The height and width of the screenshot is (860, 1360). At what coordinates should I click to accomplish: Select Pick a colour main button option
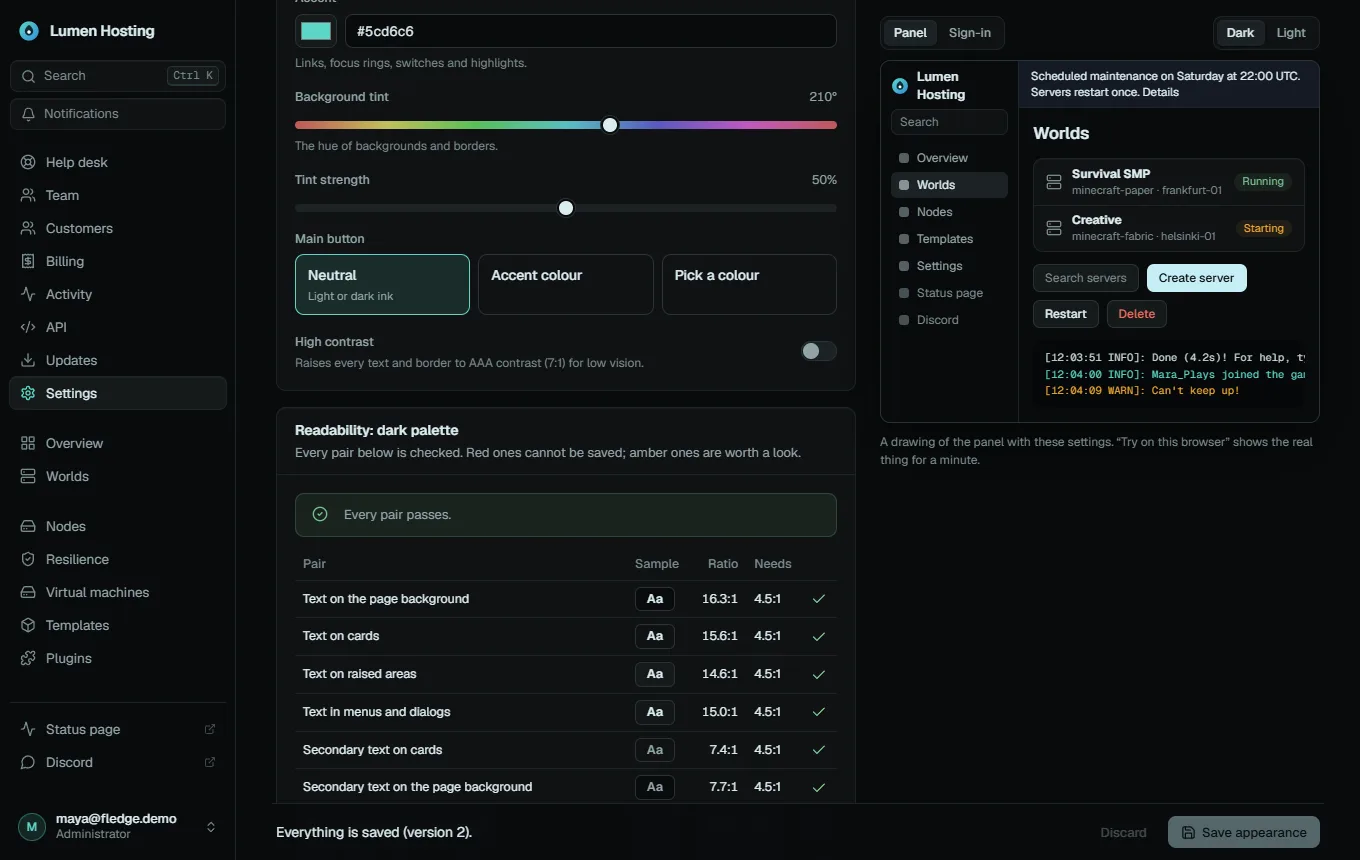click(x=749, y=284)
